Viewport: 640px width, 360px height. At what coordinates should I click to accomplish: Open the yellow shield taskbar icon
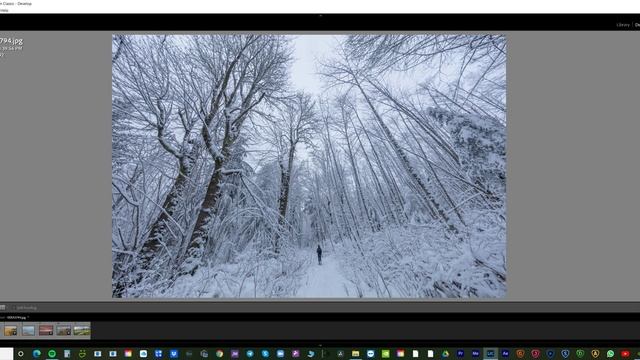[595, 354]
